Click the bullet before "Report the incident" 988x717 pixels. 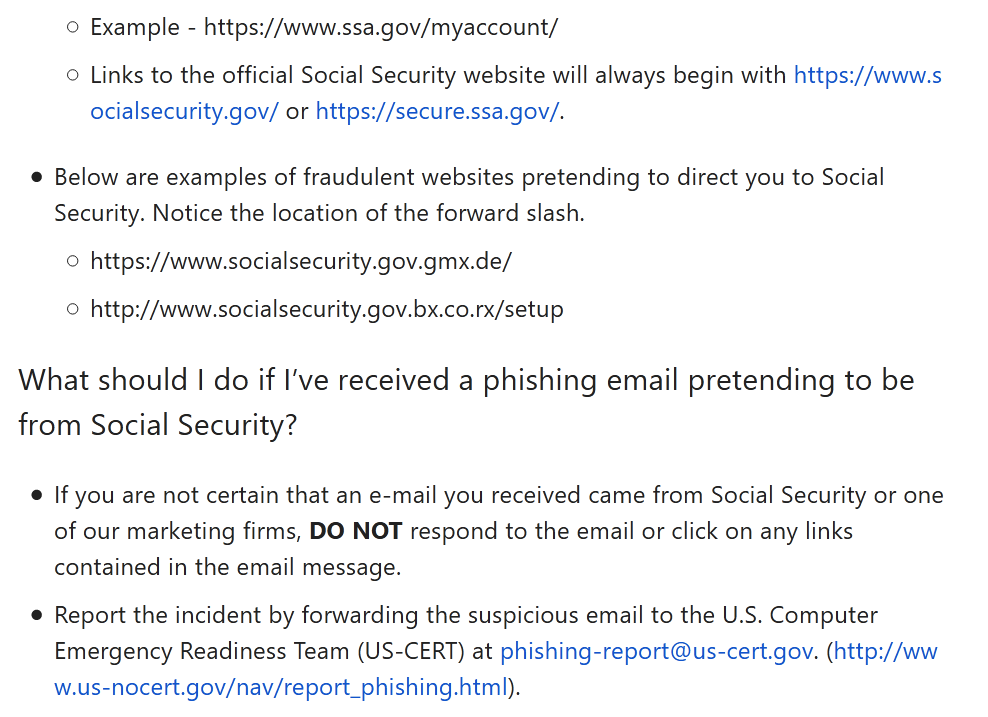tap(37, 615)
